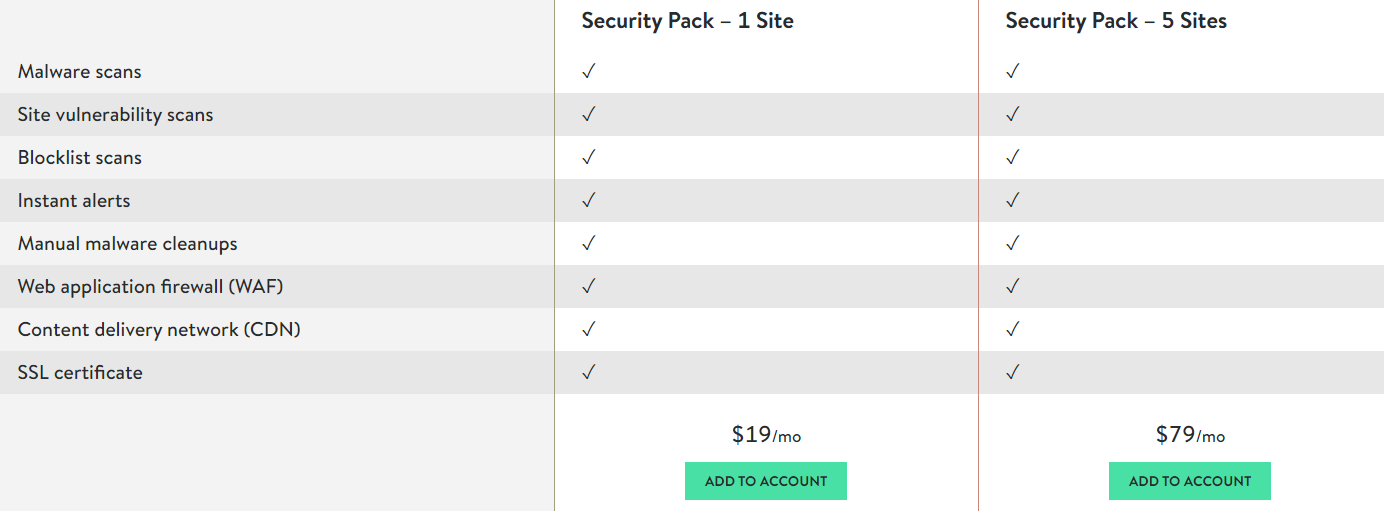Click Manual malware cleanups checkmark, 5 Sites
1384x511 pixels.
pos(1013,243)
